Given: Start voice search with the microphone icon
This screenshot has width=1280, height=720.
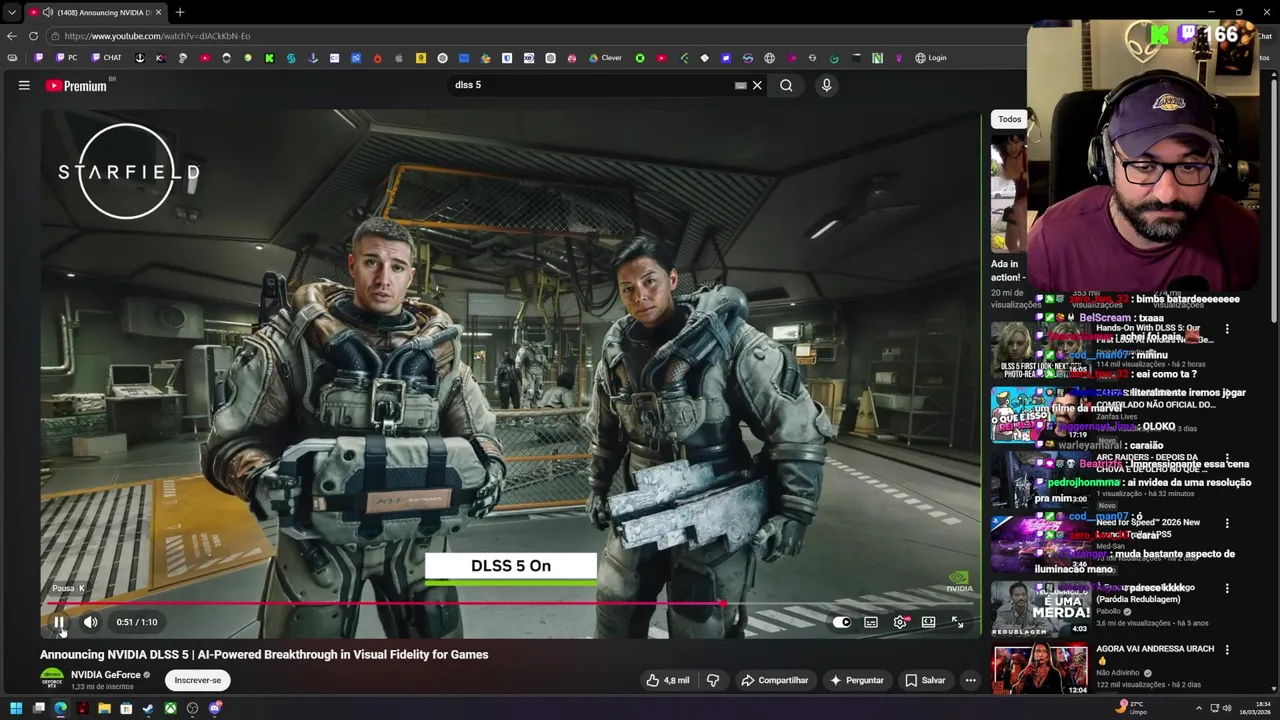Looking at the screenshot, I should pyautogui.click(x=826, y=85).
